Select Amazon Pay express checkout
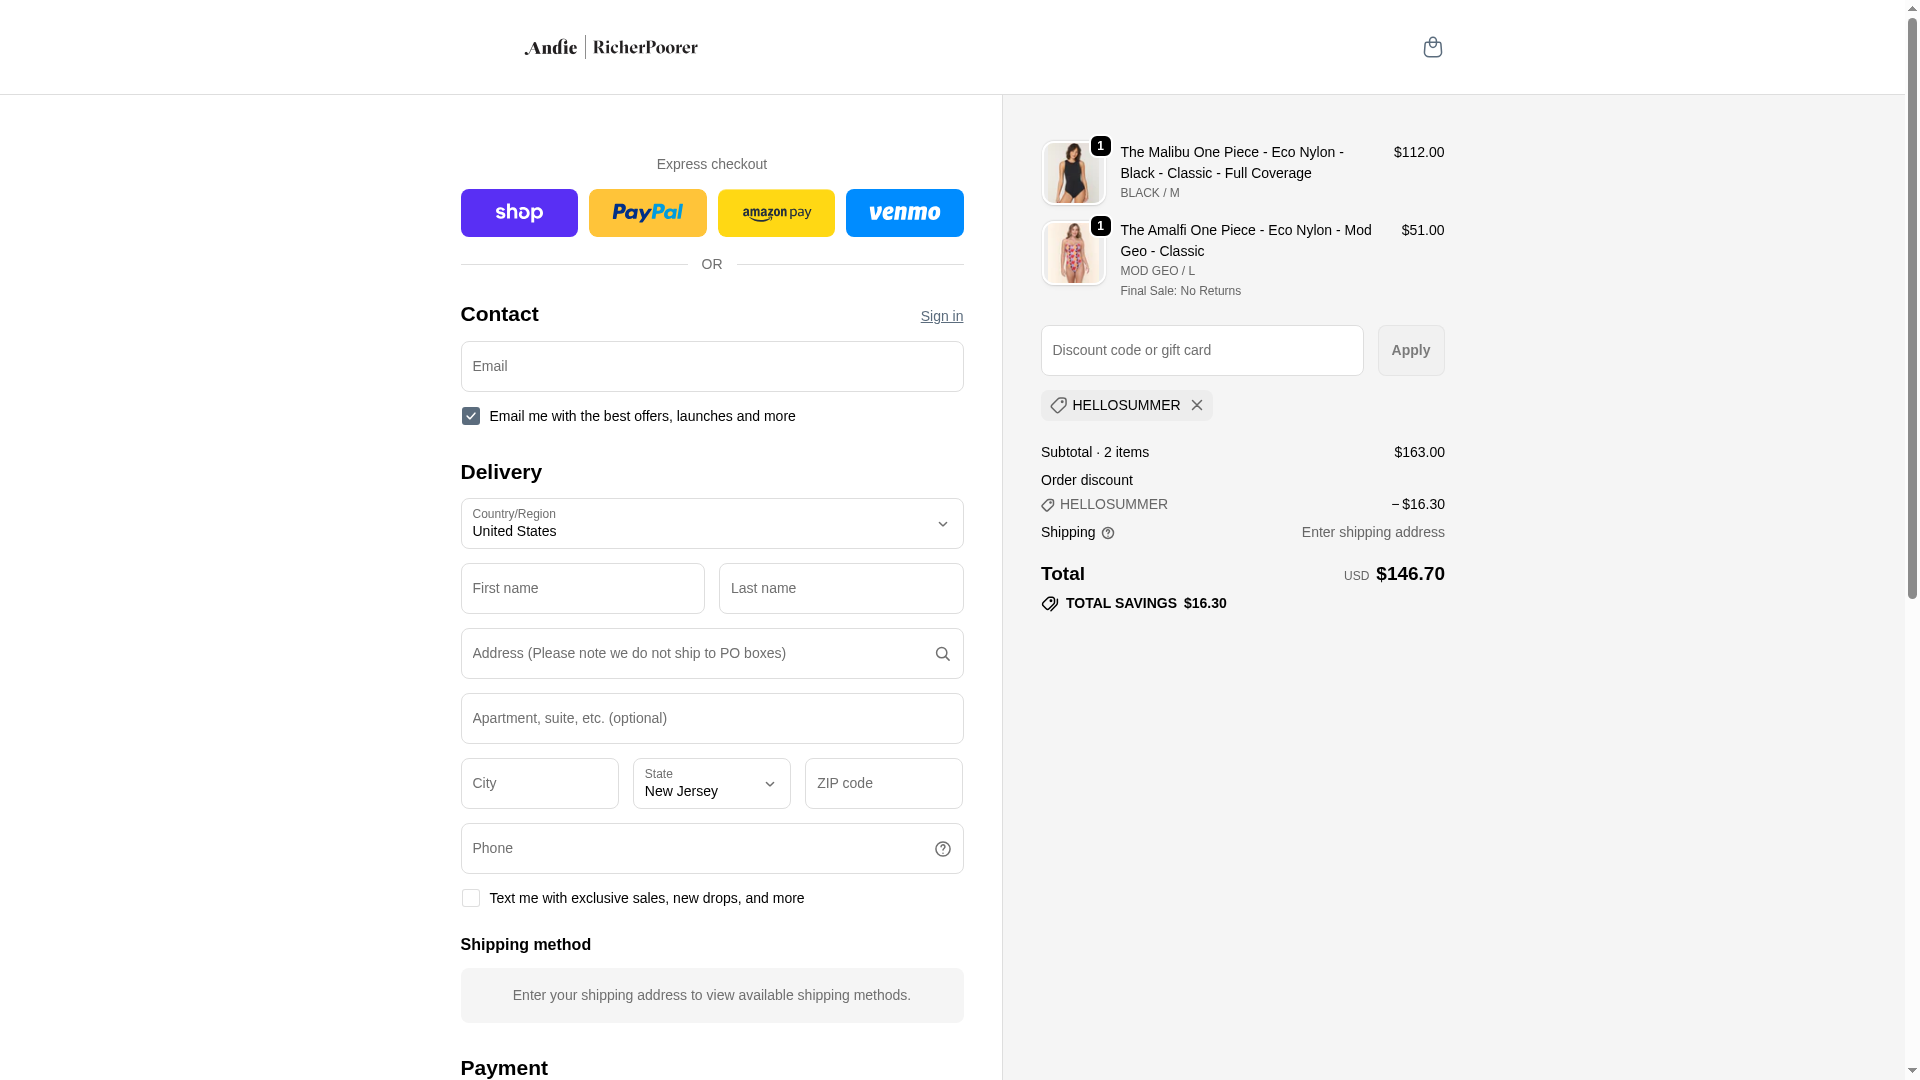Screen dimensions: 1920x1080 776,213
